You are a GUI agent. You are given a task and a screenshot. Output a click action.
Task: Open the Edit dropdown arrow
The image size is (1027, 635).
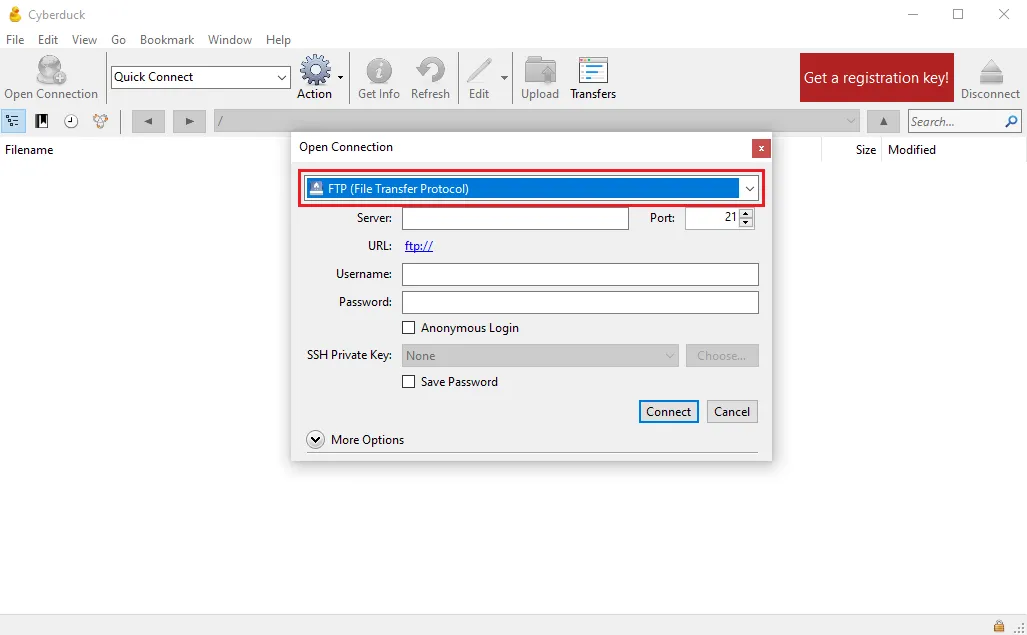[x=504, y=77]
